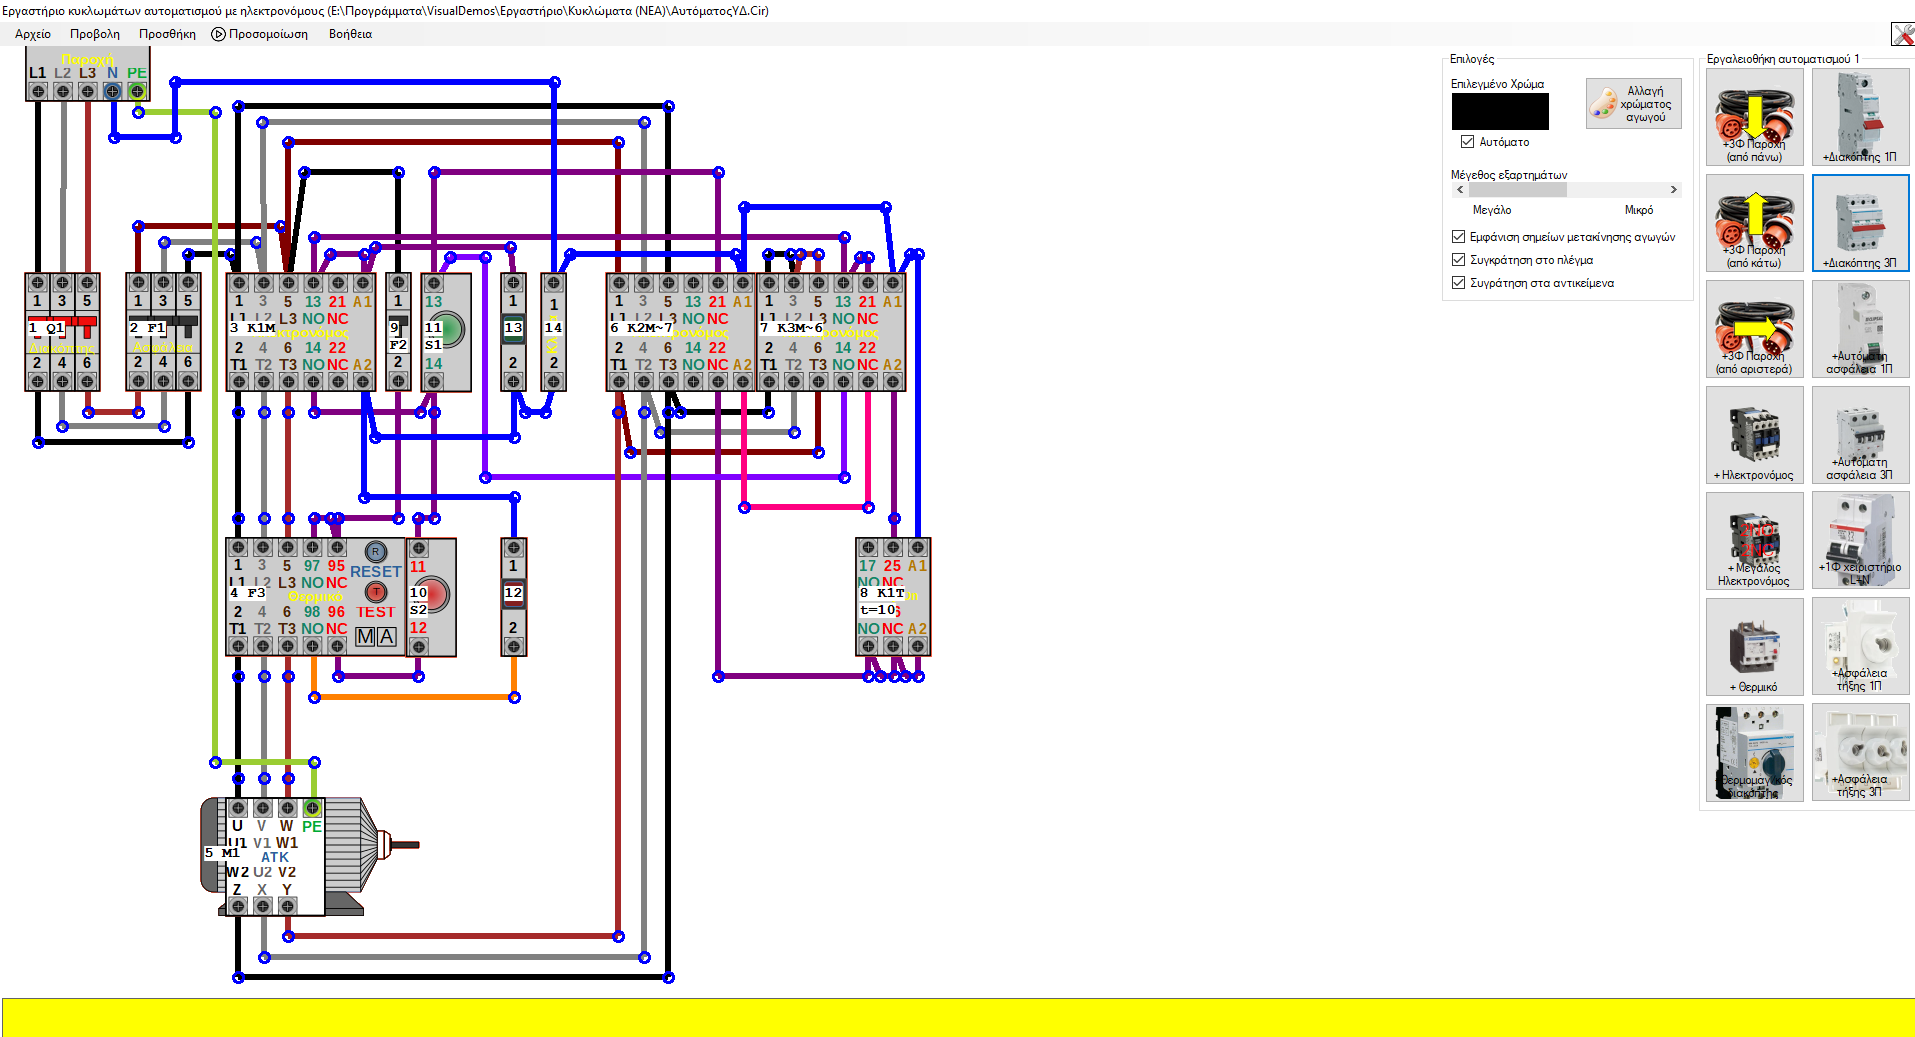Add a 3Φ Παροχή (από πάνω) supply
This screenshot has height=1037, width=1915.
1754,116
